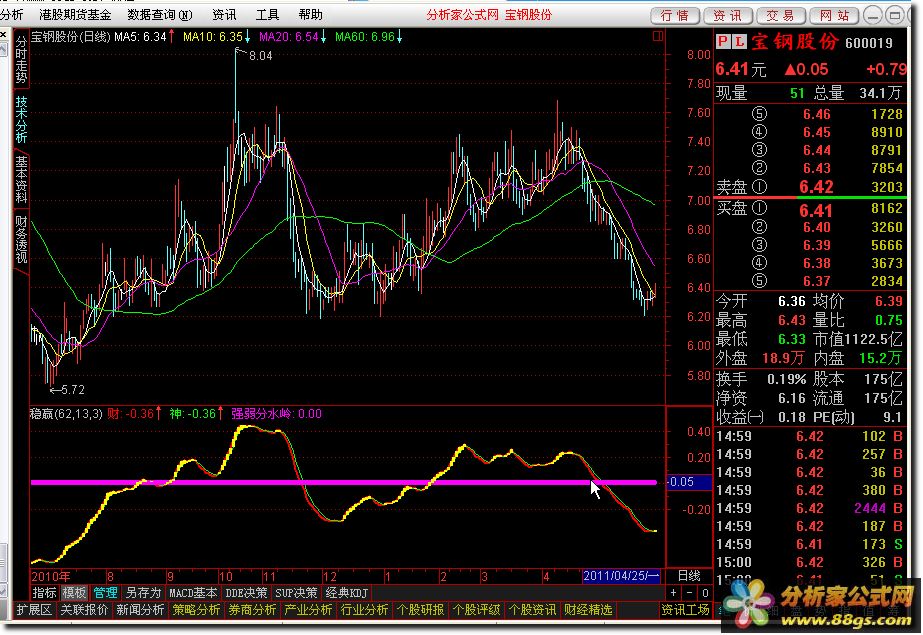Select the 模板 tab

click(x=74, y=593)
